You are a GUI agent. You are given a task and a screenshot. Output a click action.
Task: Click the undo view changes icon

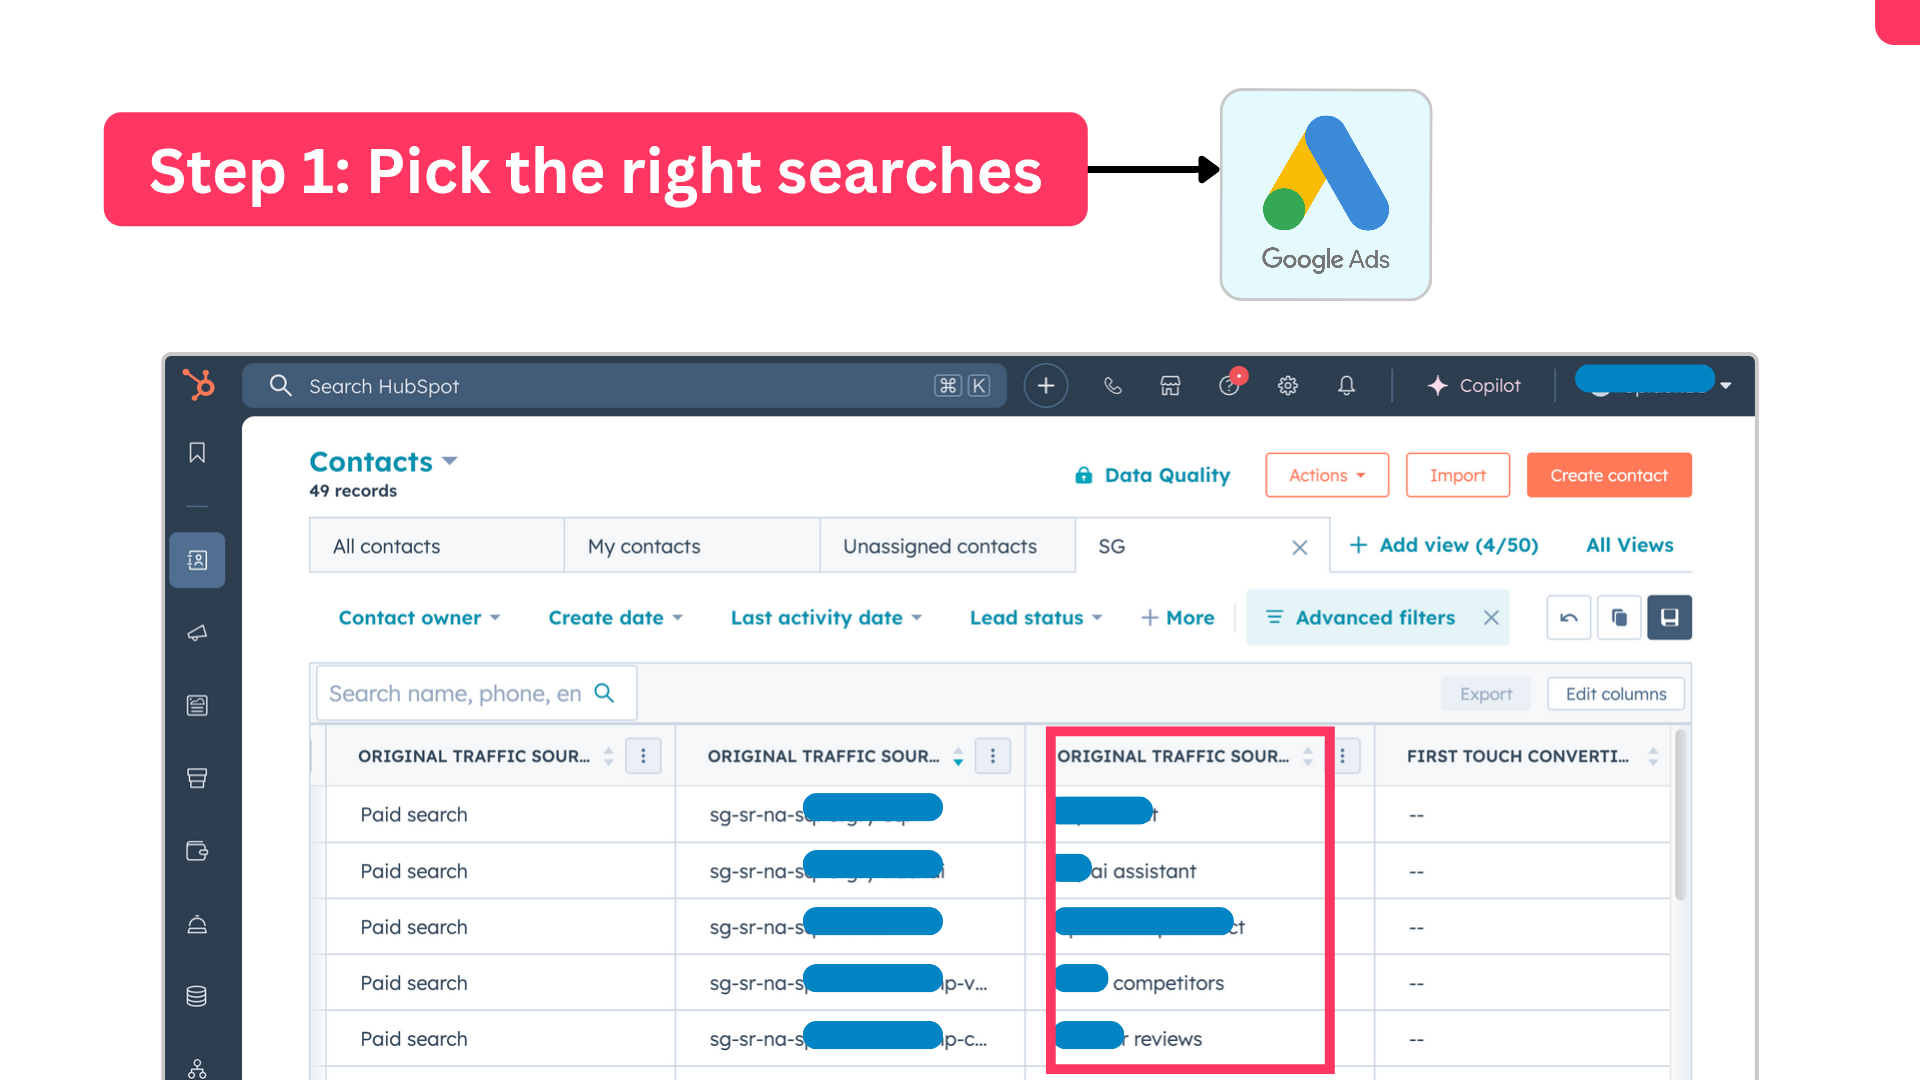point(1569,618)
